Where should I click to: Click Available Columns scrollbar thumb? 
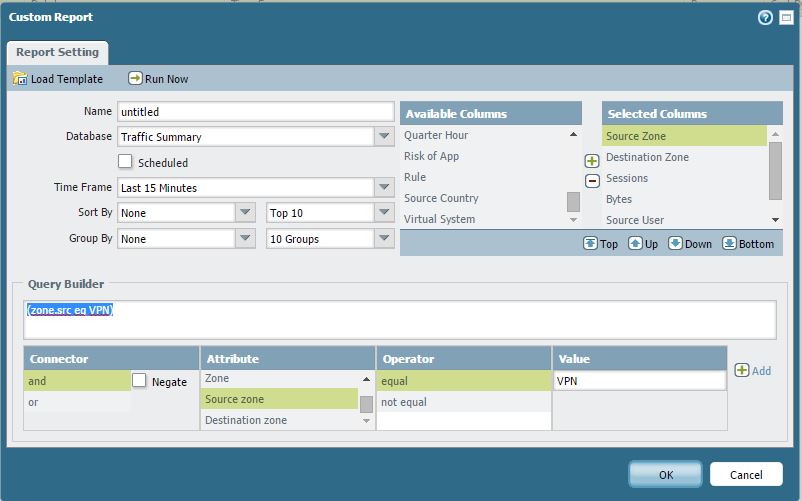tap(573, 201)
